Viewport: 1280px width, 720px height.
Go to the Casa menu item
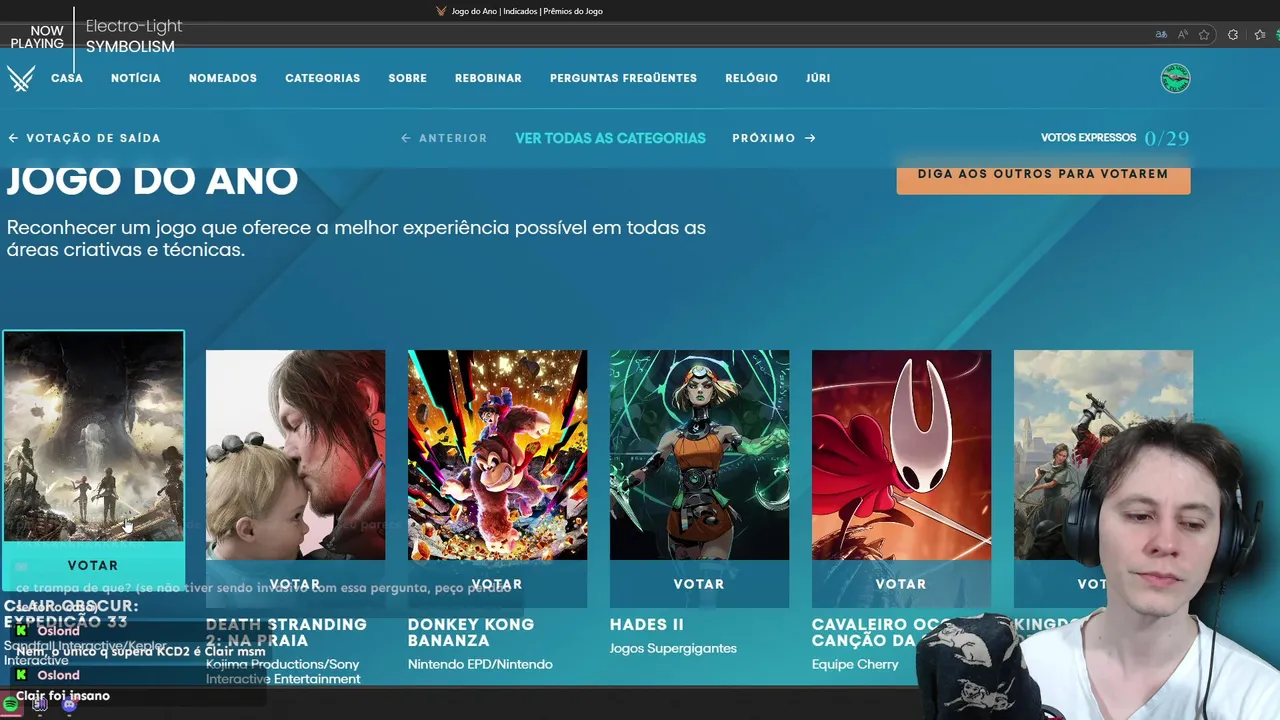[67, 78]
